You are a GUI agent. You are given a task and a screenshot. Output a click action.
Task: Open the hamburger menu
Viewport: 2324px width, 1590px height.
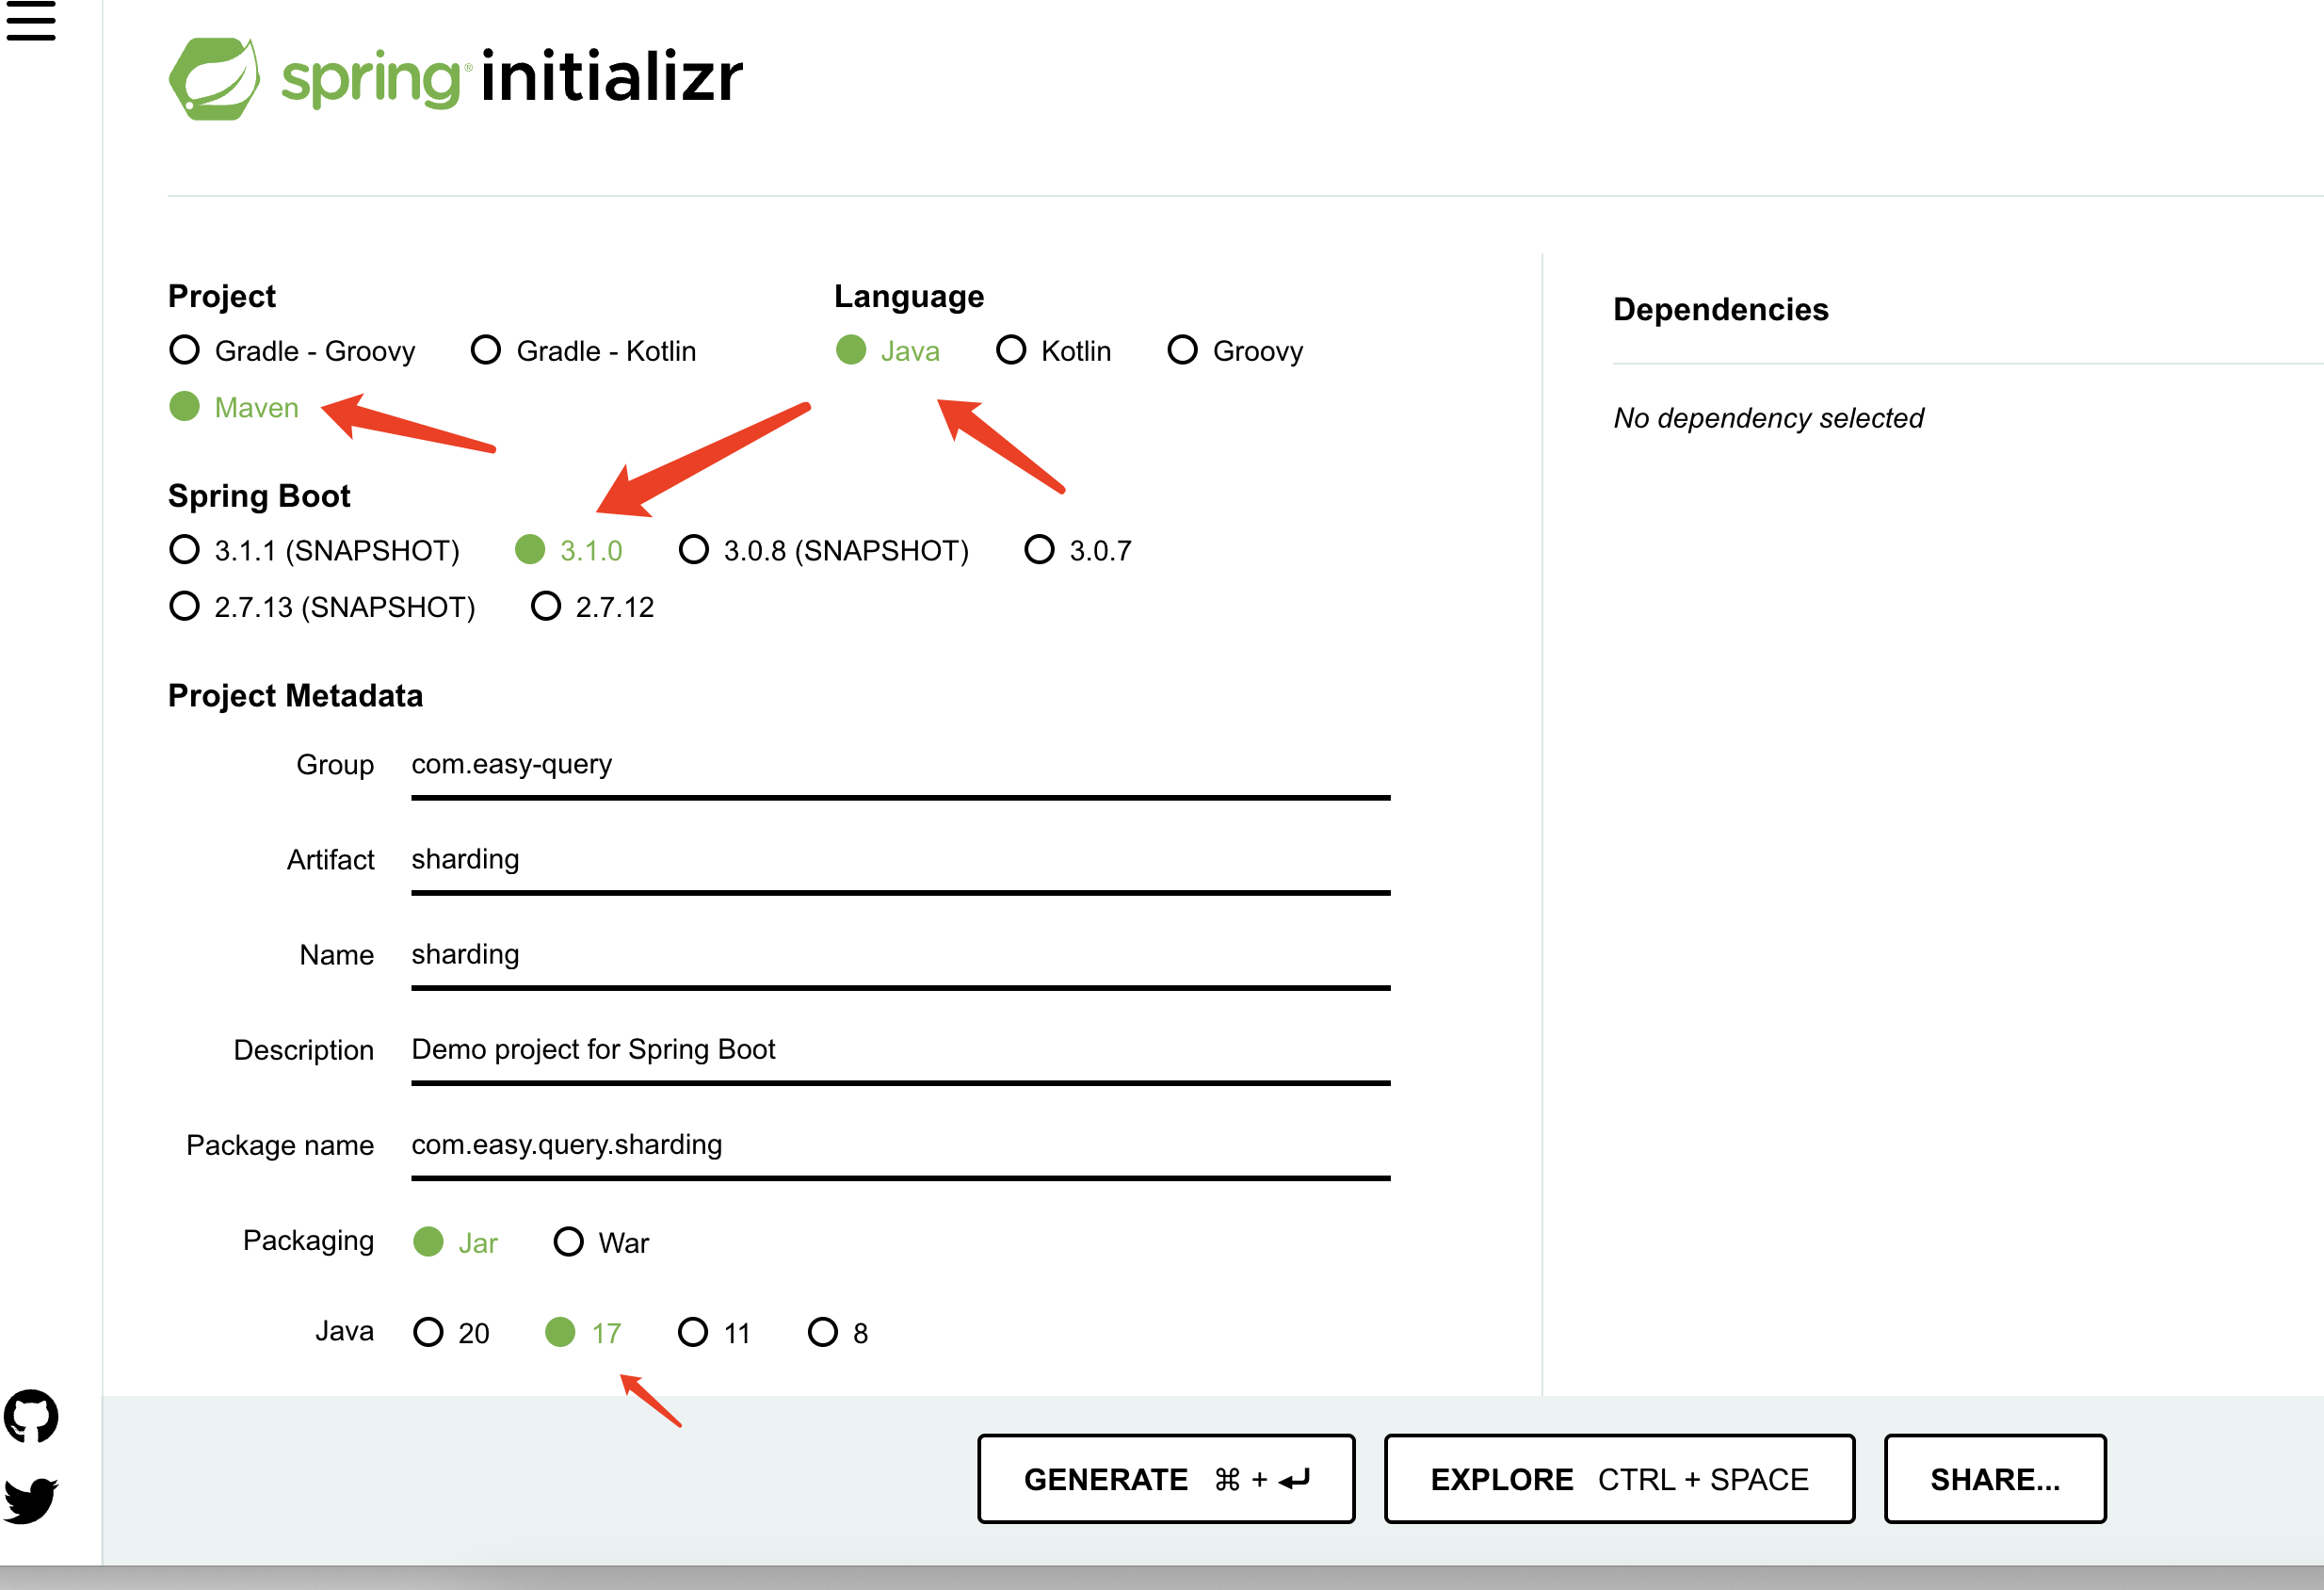[x=31, y=21]
